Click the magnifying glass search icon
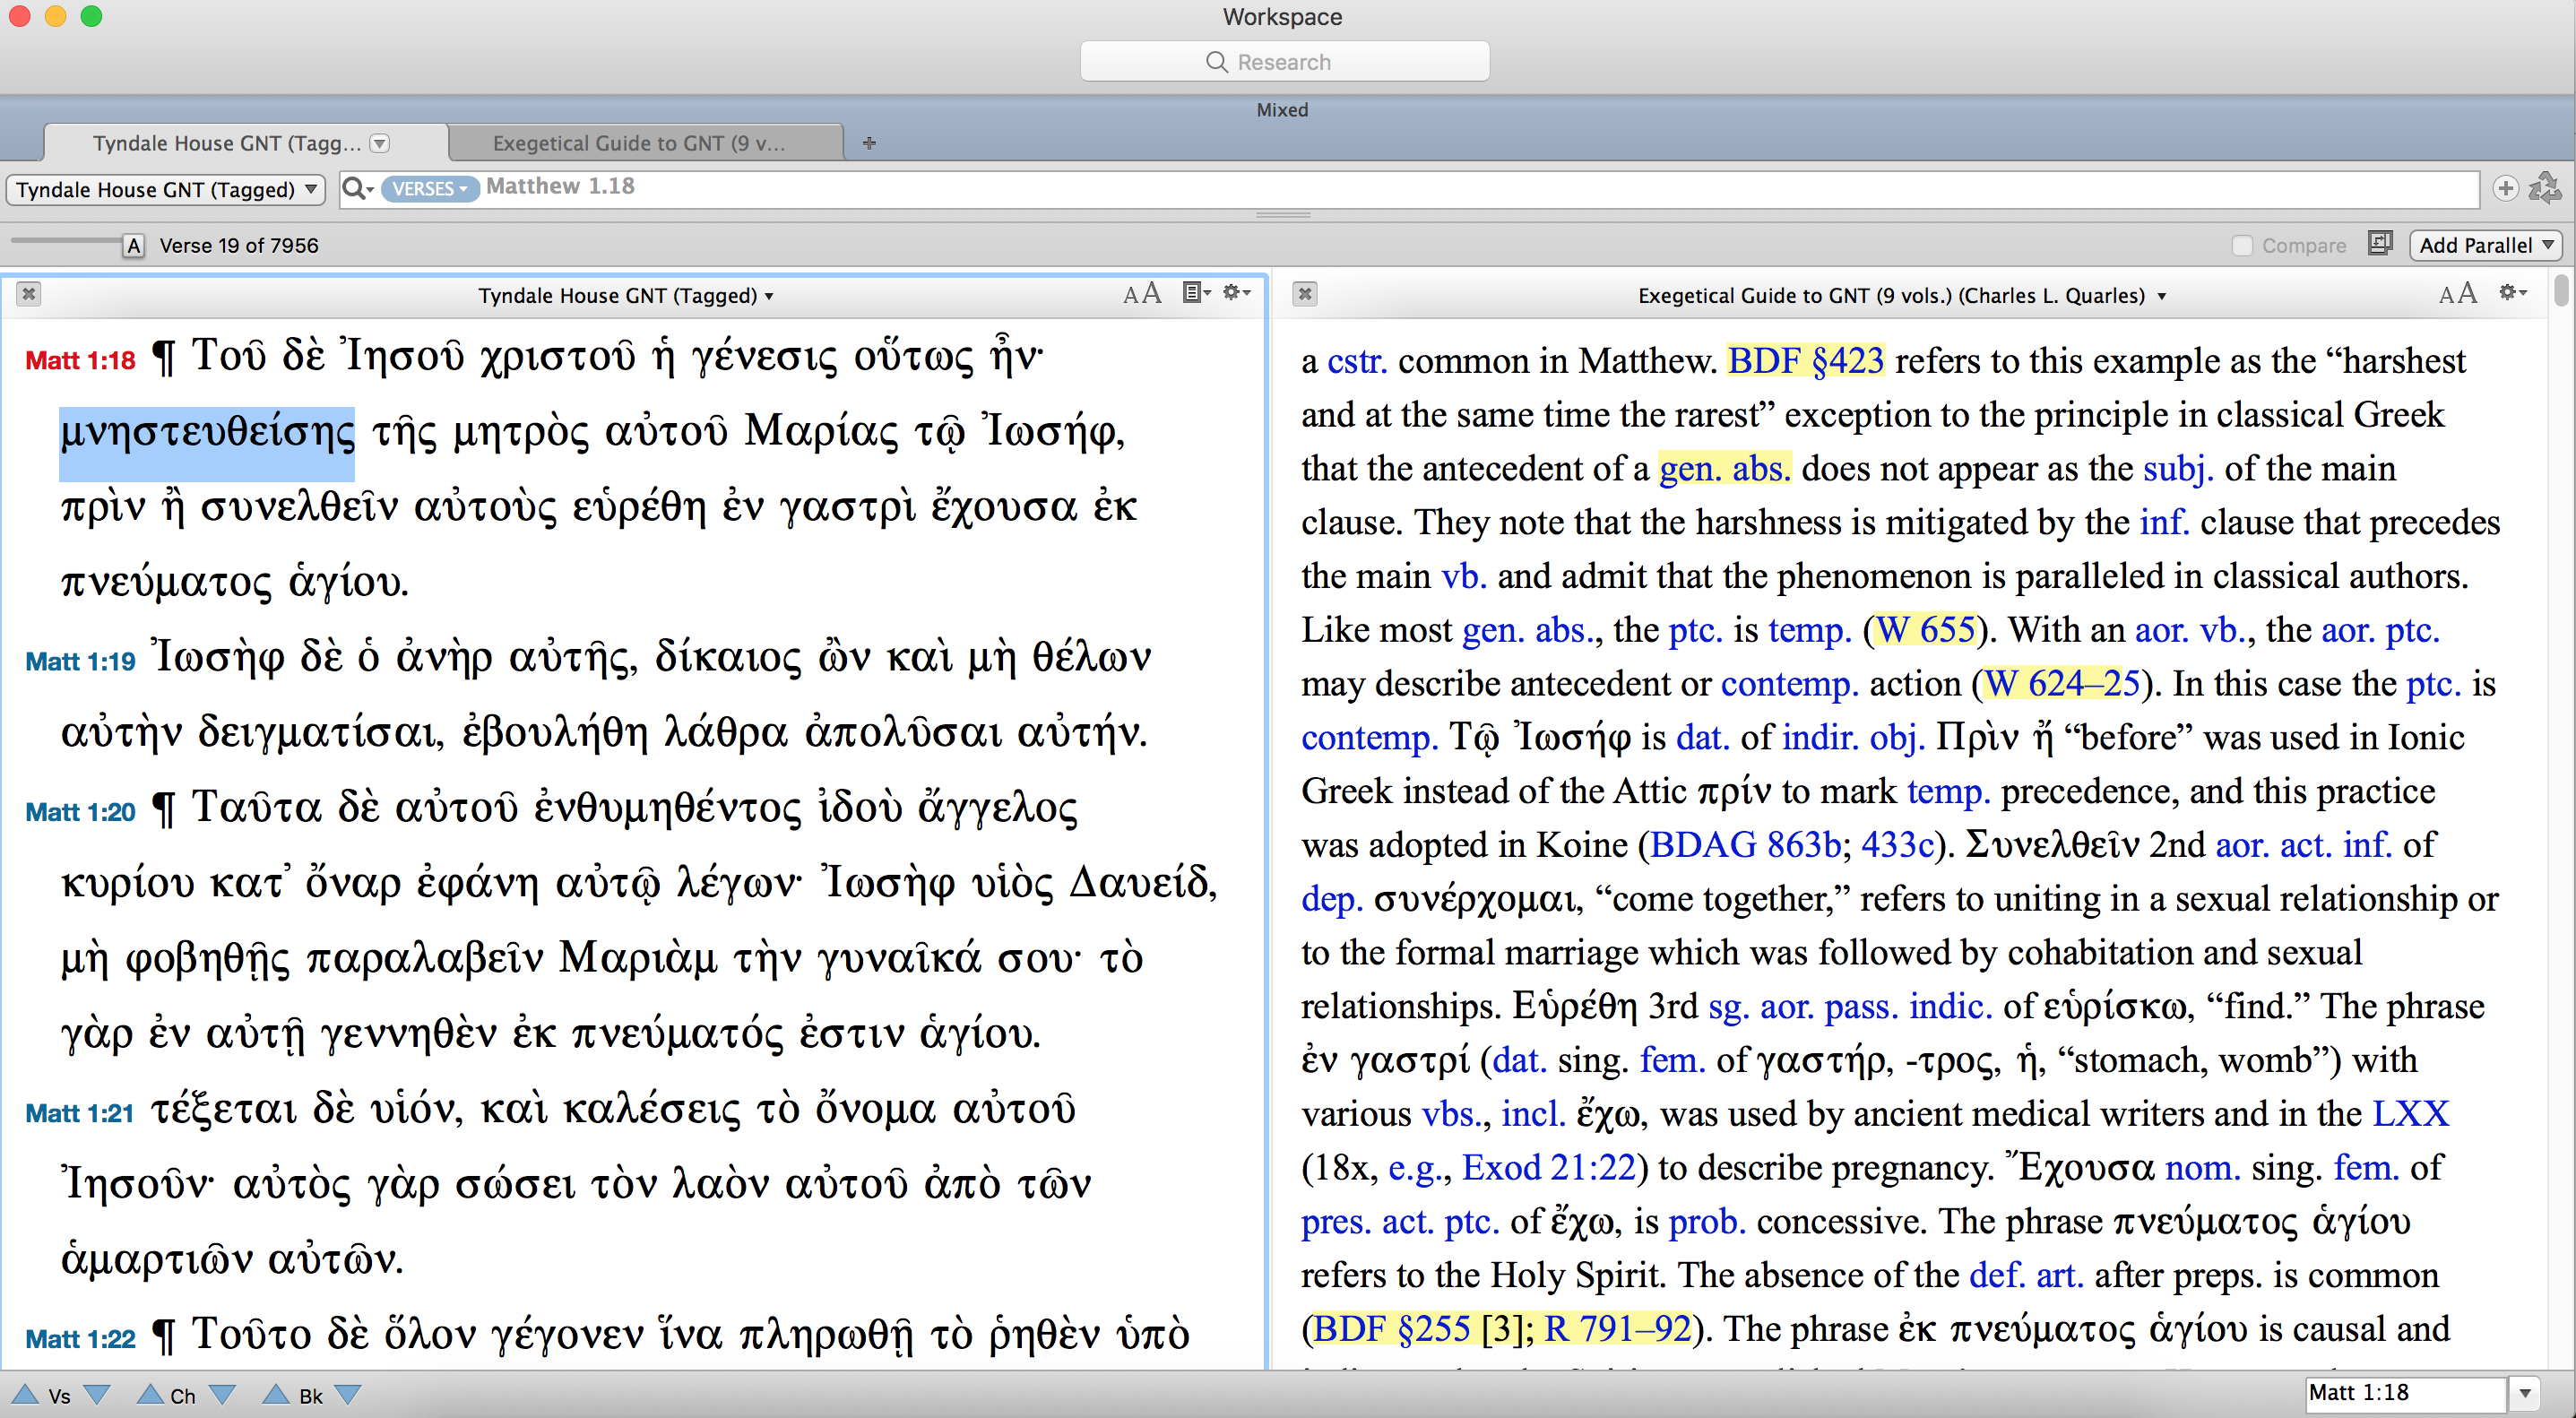This screenshot has height=1418, width=2576. (x=354, y=188)
